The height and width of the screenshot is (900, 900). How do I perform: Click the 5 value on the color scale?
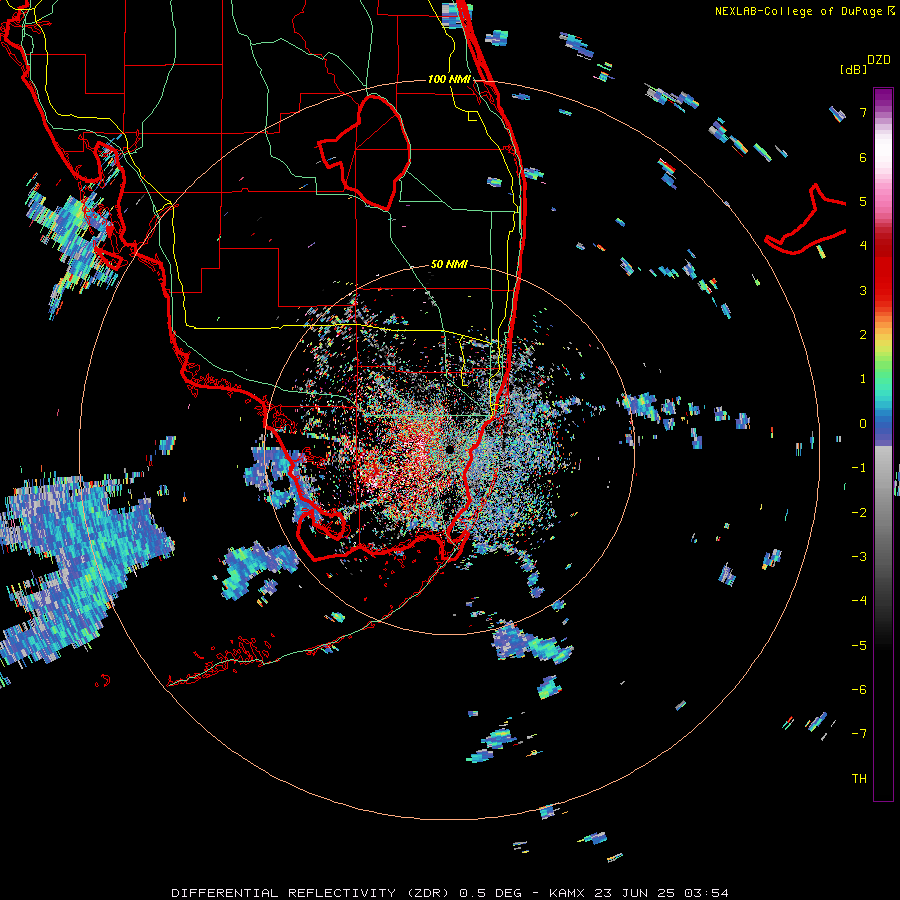(x=863, y=201)
